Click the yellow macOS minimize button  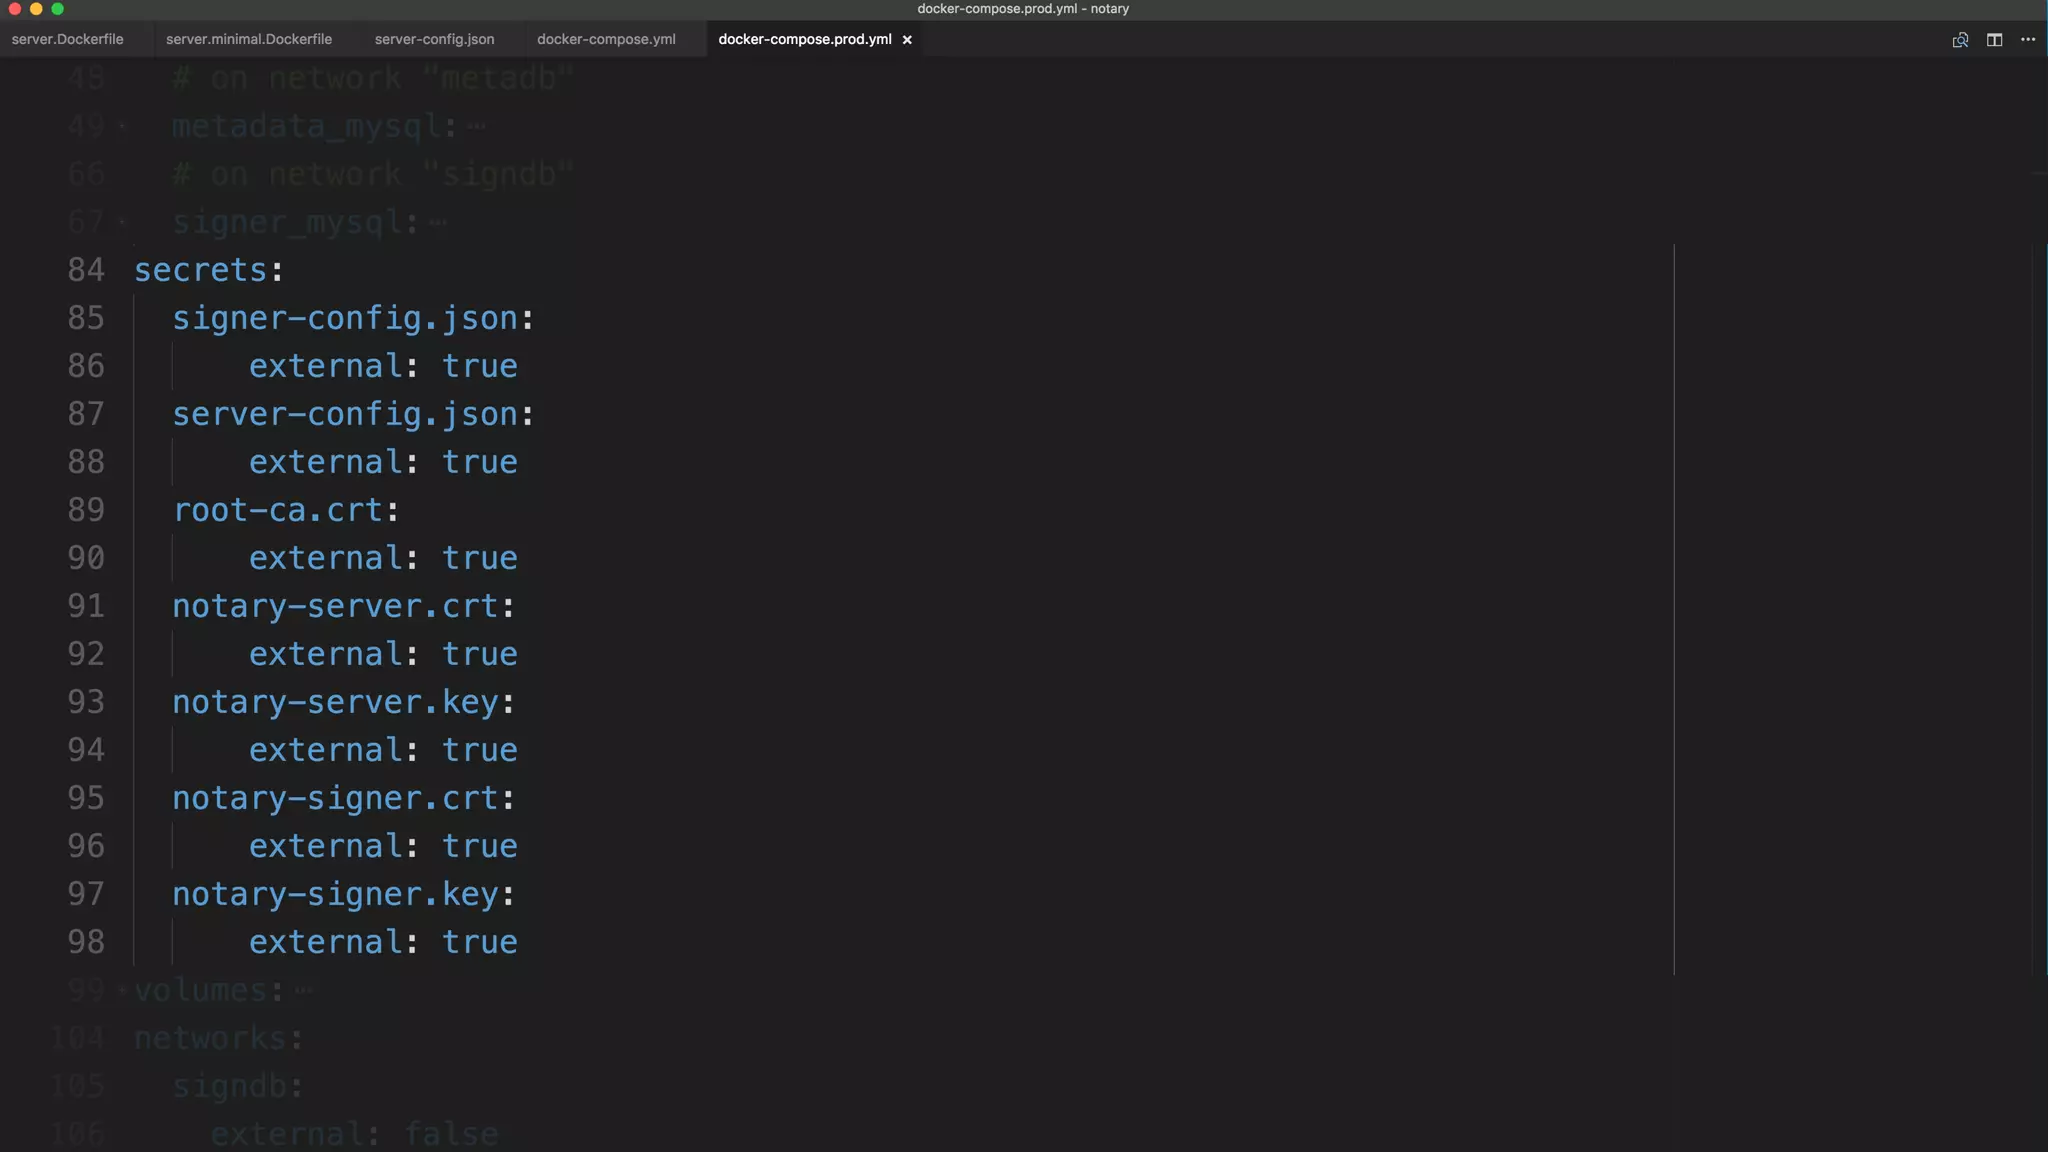pos(36,9)
